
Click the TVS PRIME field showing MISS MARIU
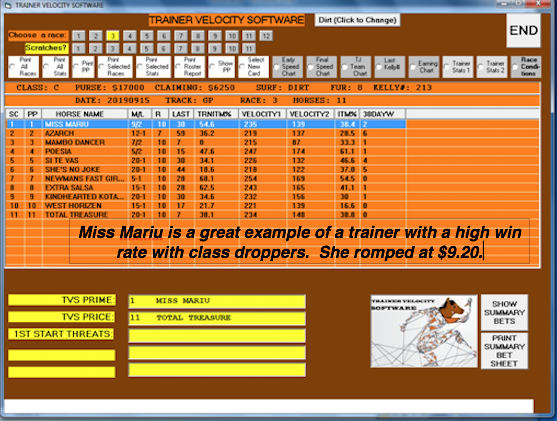[x=217, y=301]
